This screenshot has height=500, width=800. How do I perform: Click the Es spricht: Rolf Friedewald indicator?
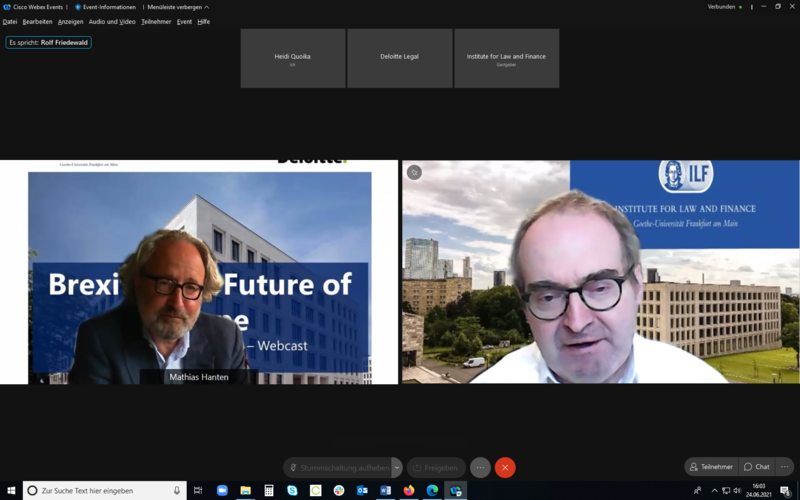pyautogui.click(x=48, y=42)
